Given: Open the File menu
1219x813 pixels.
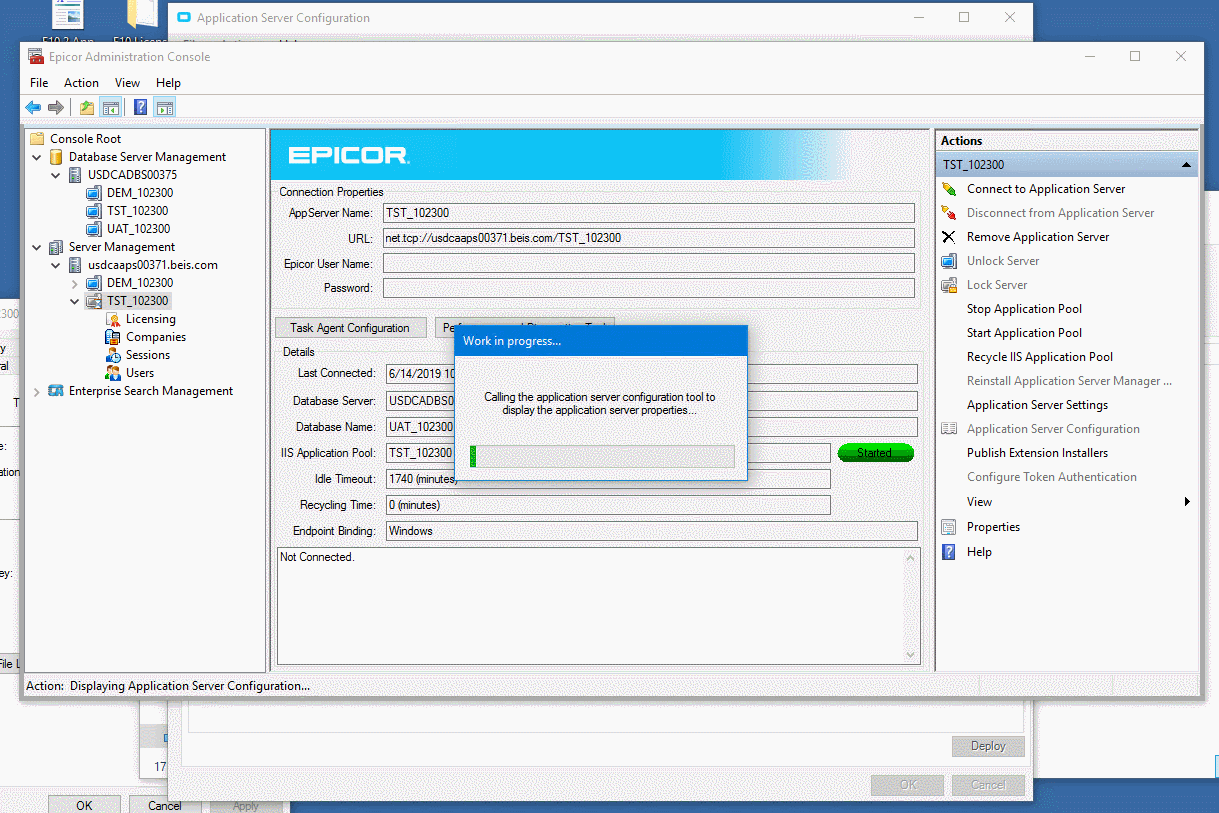Looking at the screenshot, I should (39, 83).
